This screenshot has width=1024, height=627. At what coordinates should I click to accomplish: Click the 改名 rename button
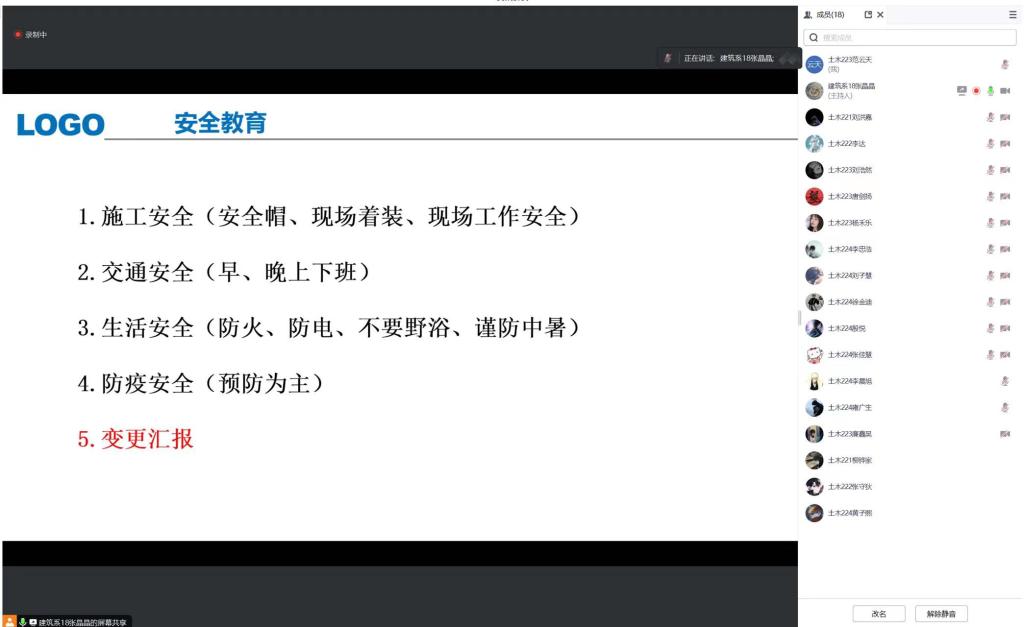(879, 614)
